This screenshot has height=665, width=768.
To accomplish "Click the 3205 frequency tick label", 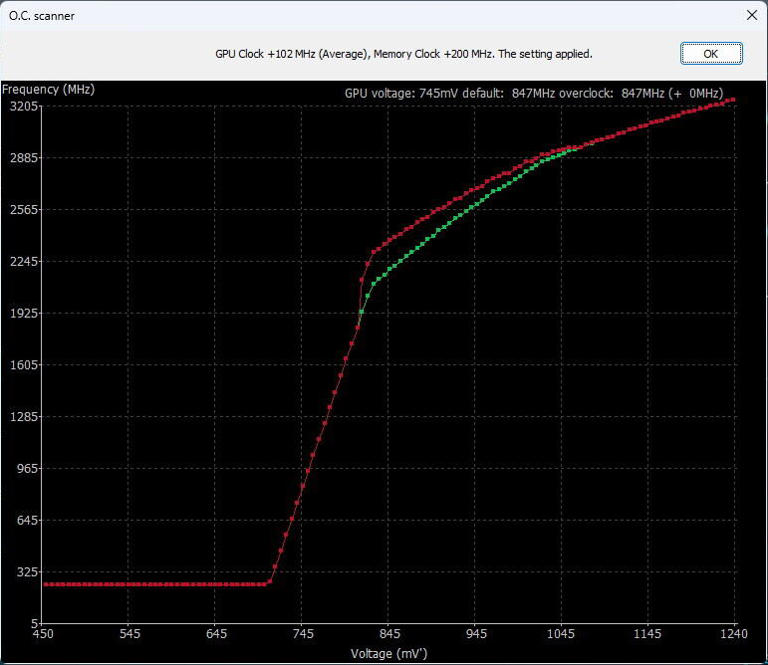I will point(21,106).
